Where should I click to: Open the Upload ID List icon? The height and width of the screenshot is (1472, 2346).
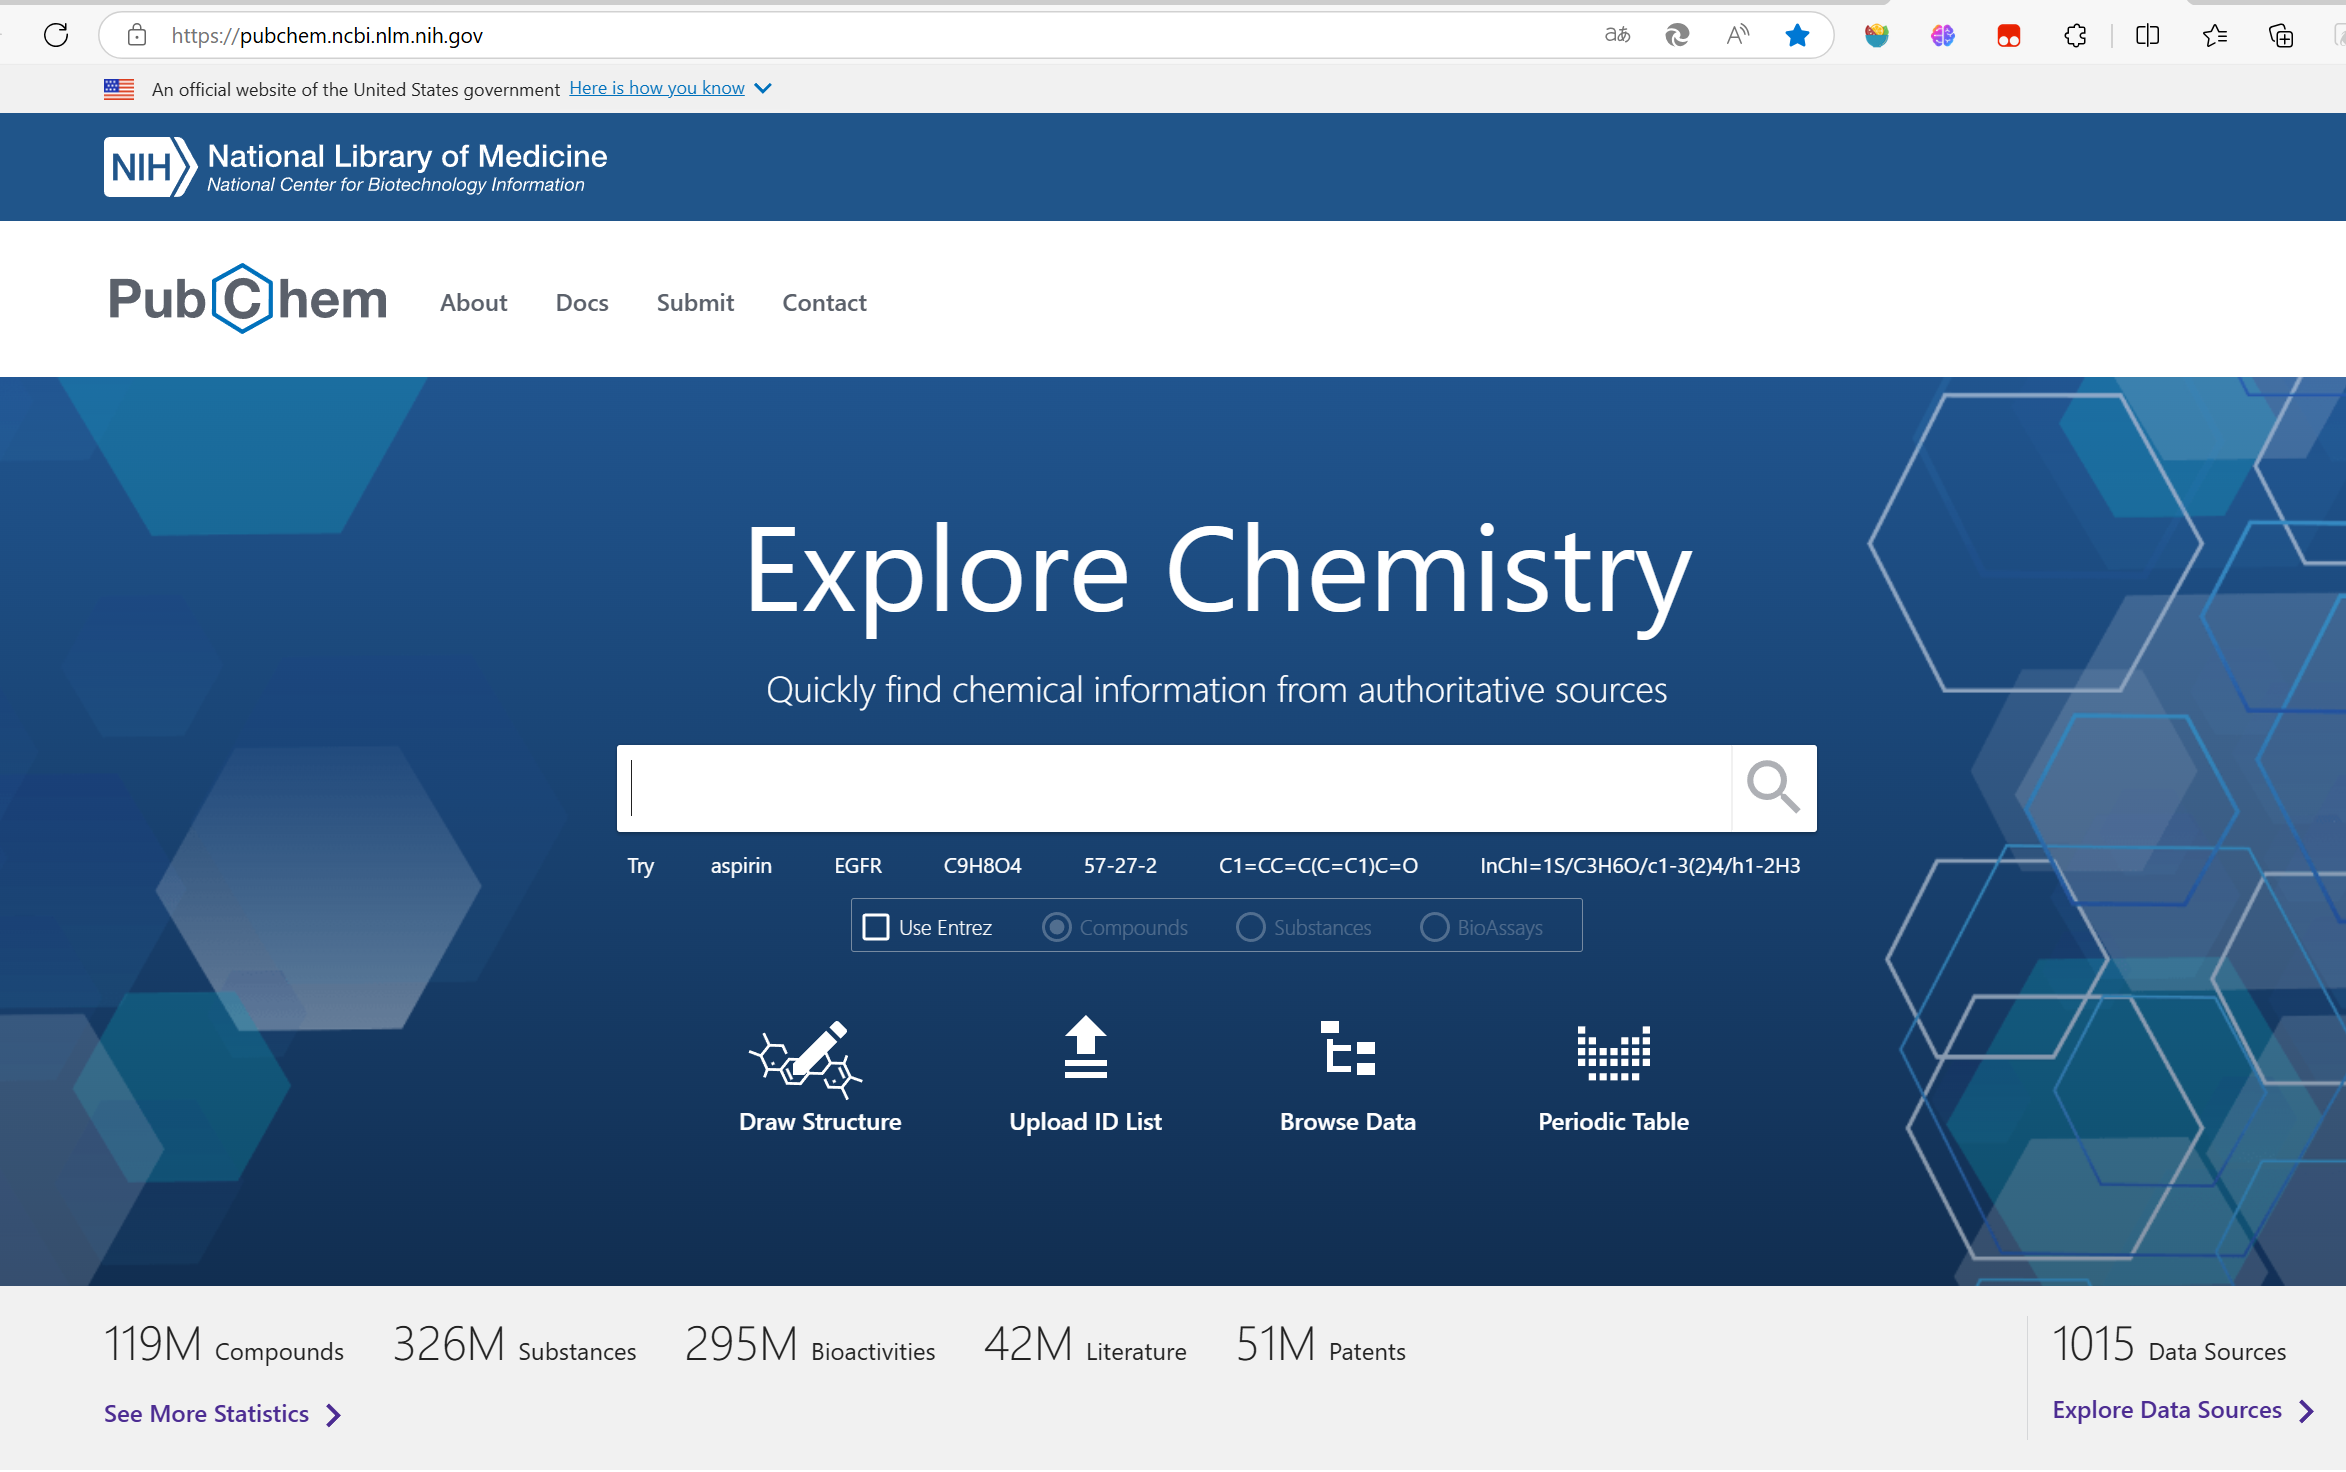pos(1085,1048)
